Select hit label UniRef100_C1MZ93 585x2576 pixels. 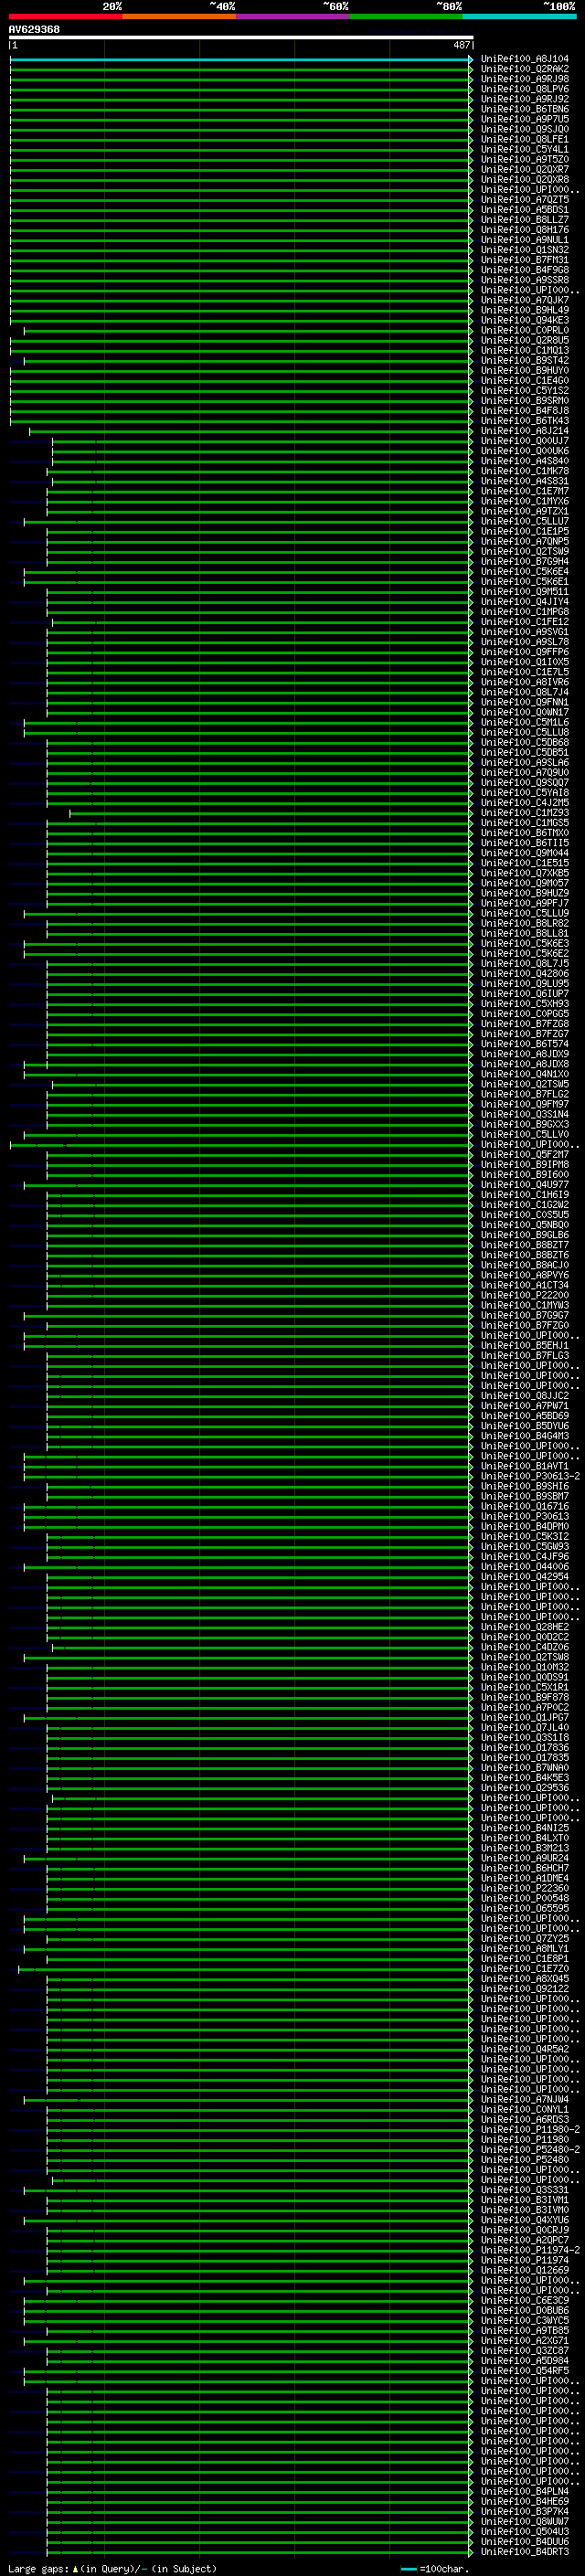pos(525,812)
